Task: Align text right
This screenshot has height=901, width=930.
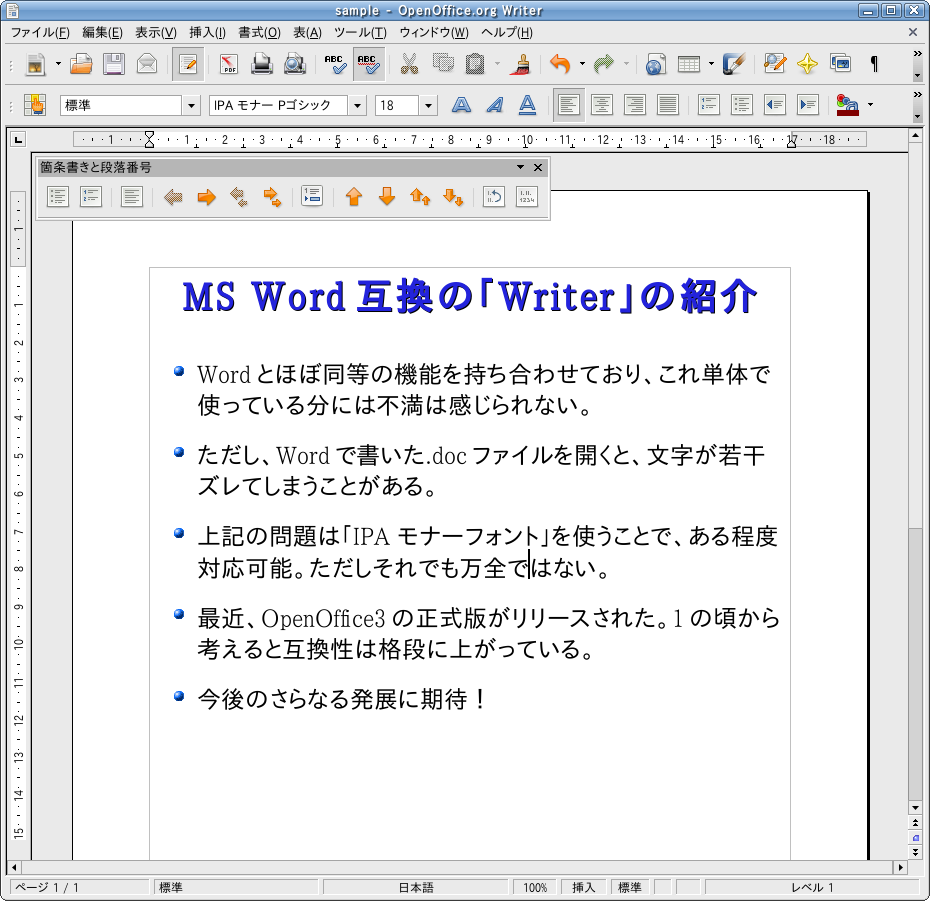Action: coord(635,105)
